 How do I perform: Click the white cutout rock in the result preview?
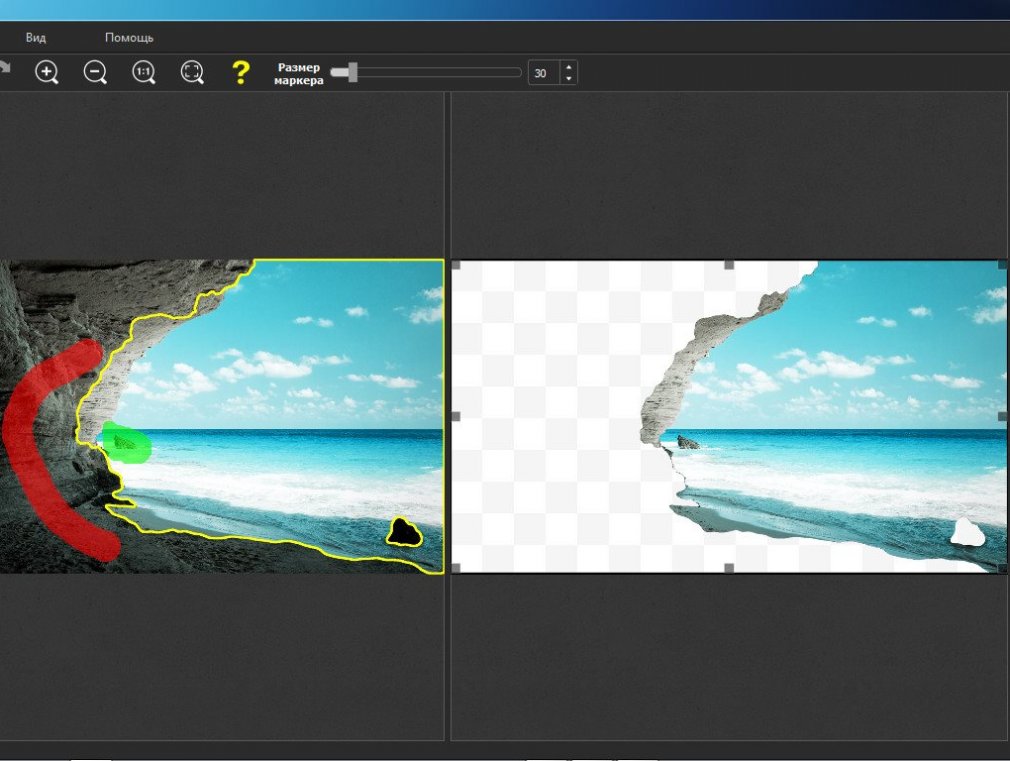point(968,532)
